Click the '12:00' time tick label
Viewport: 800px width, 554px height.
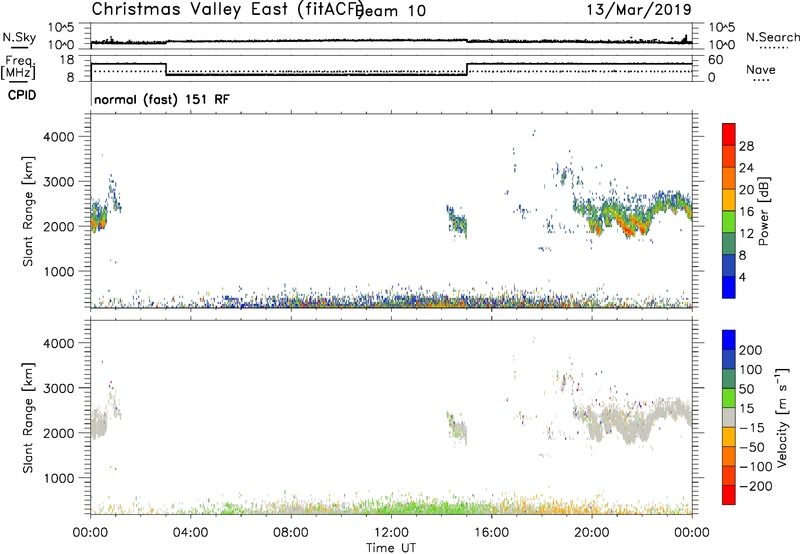[391, 533]
